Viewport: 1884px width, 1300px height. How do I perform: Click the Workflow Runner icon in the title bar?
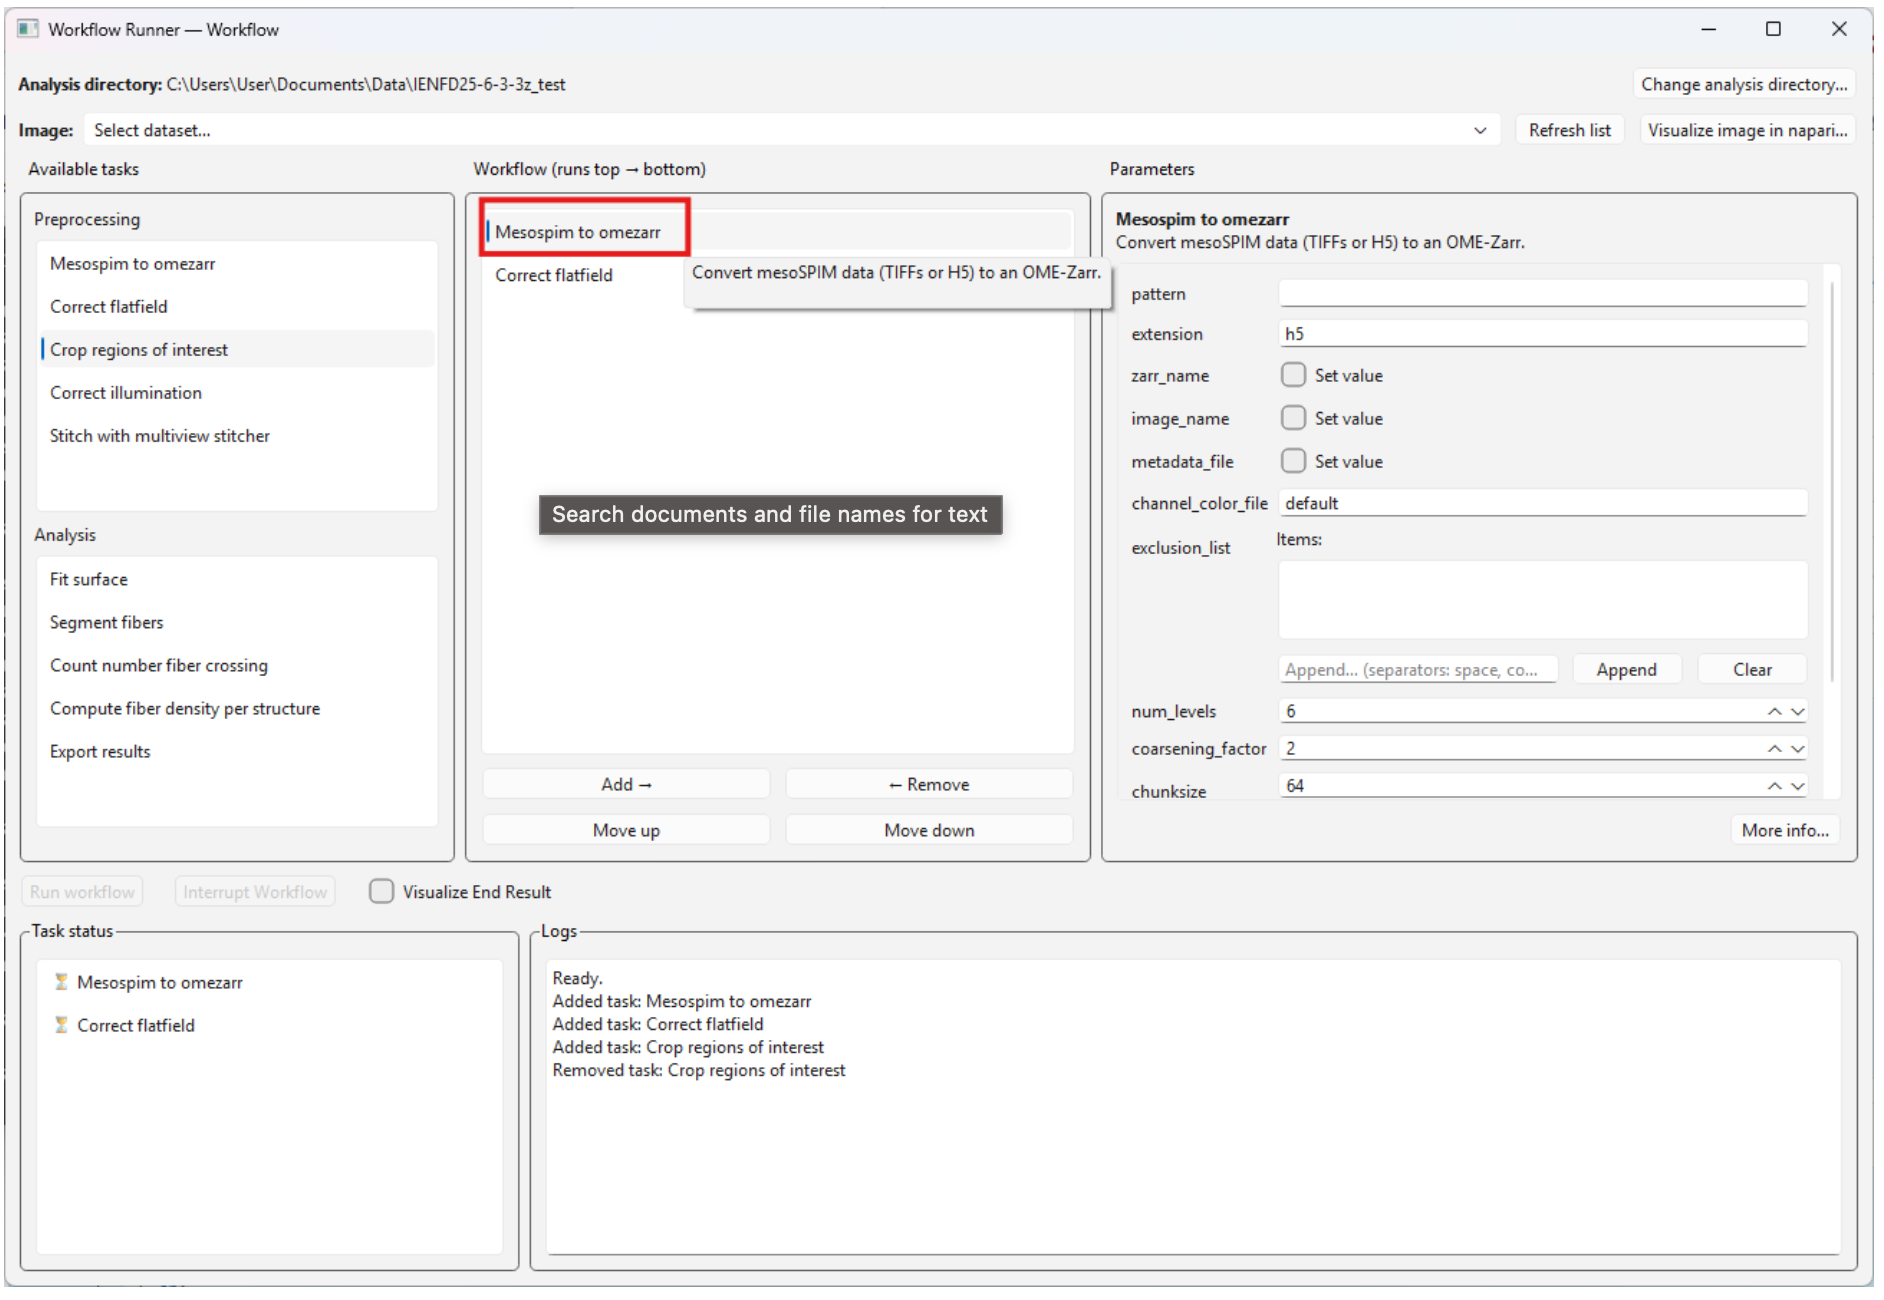26,29
